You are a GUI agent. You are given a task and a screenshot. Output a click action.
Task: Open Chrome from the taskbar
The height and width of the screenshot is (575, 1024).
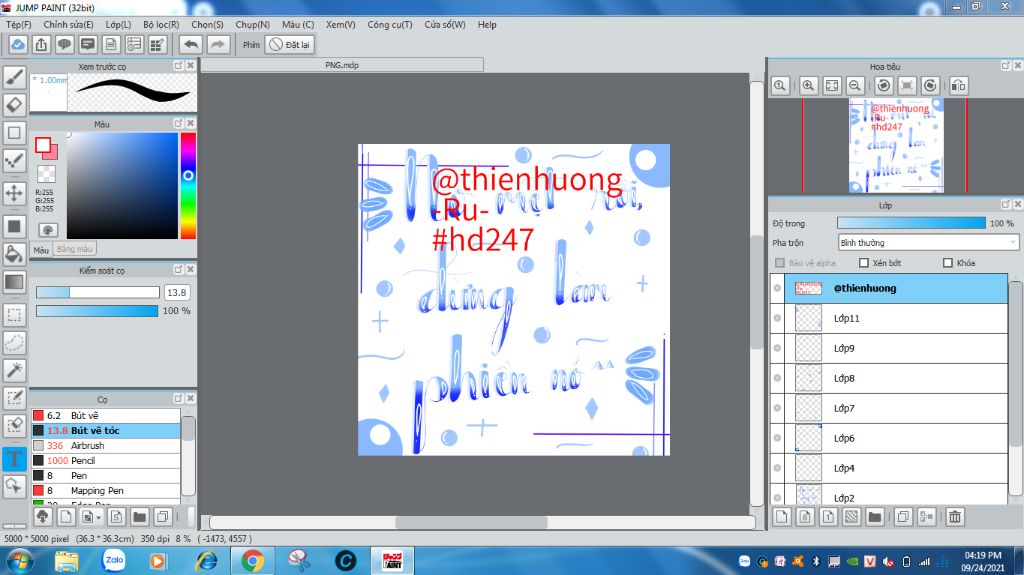(x=252, y=561)
